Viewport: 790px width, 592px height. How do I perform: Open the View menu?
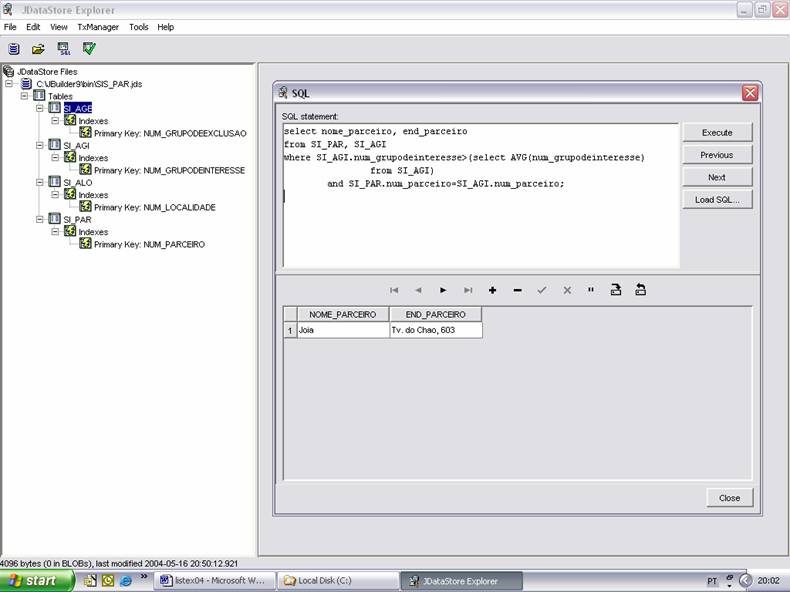[x=58, y=27]
